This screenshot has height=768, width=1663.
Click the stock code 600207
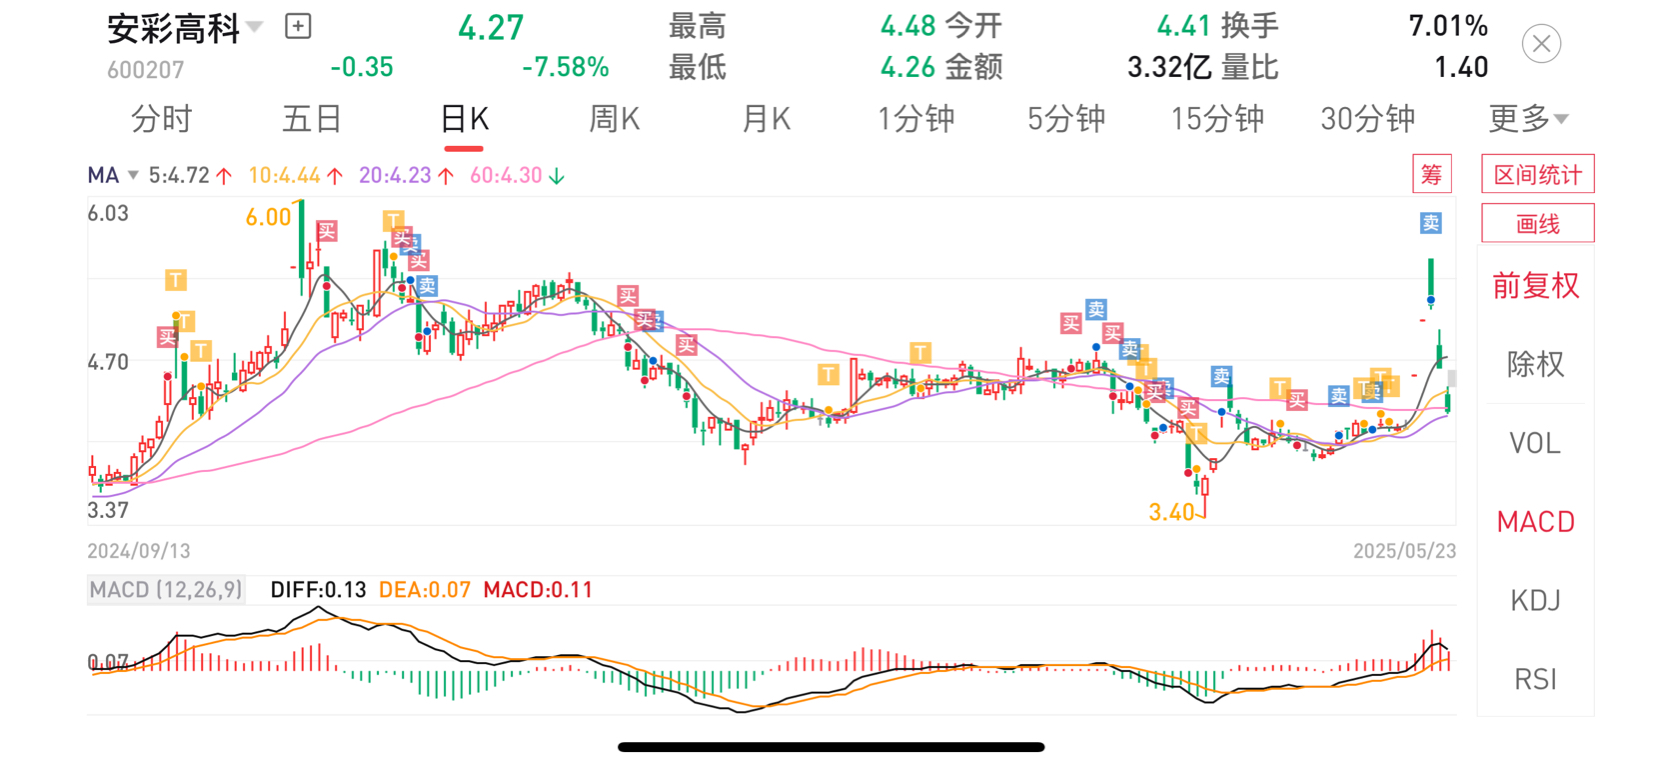click(146, 70)
